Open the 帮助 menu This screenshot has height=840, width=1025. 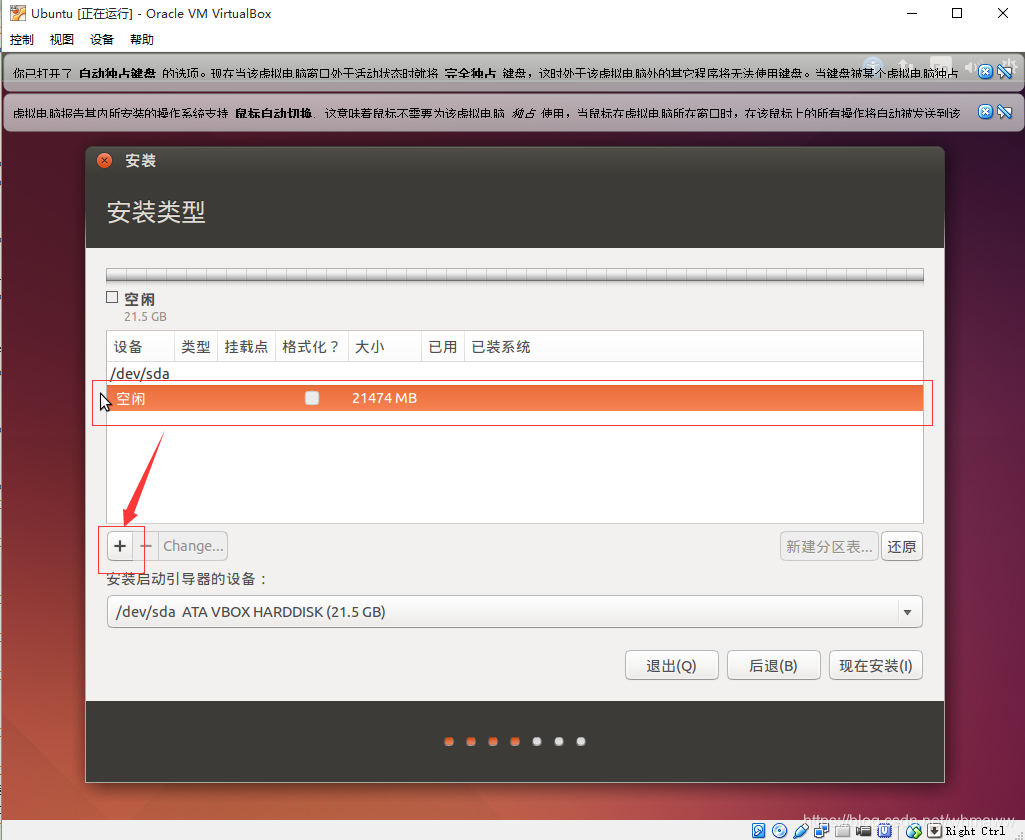tap(141, 39)
